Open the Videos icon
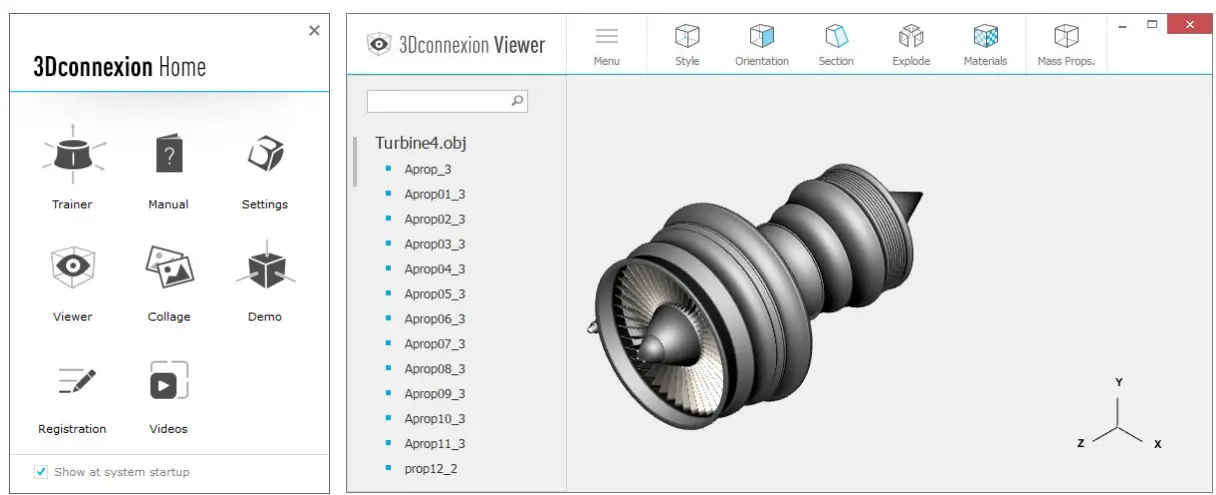This screenshot has height=495, width=1216. [169, 381]
